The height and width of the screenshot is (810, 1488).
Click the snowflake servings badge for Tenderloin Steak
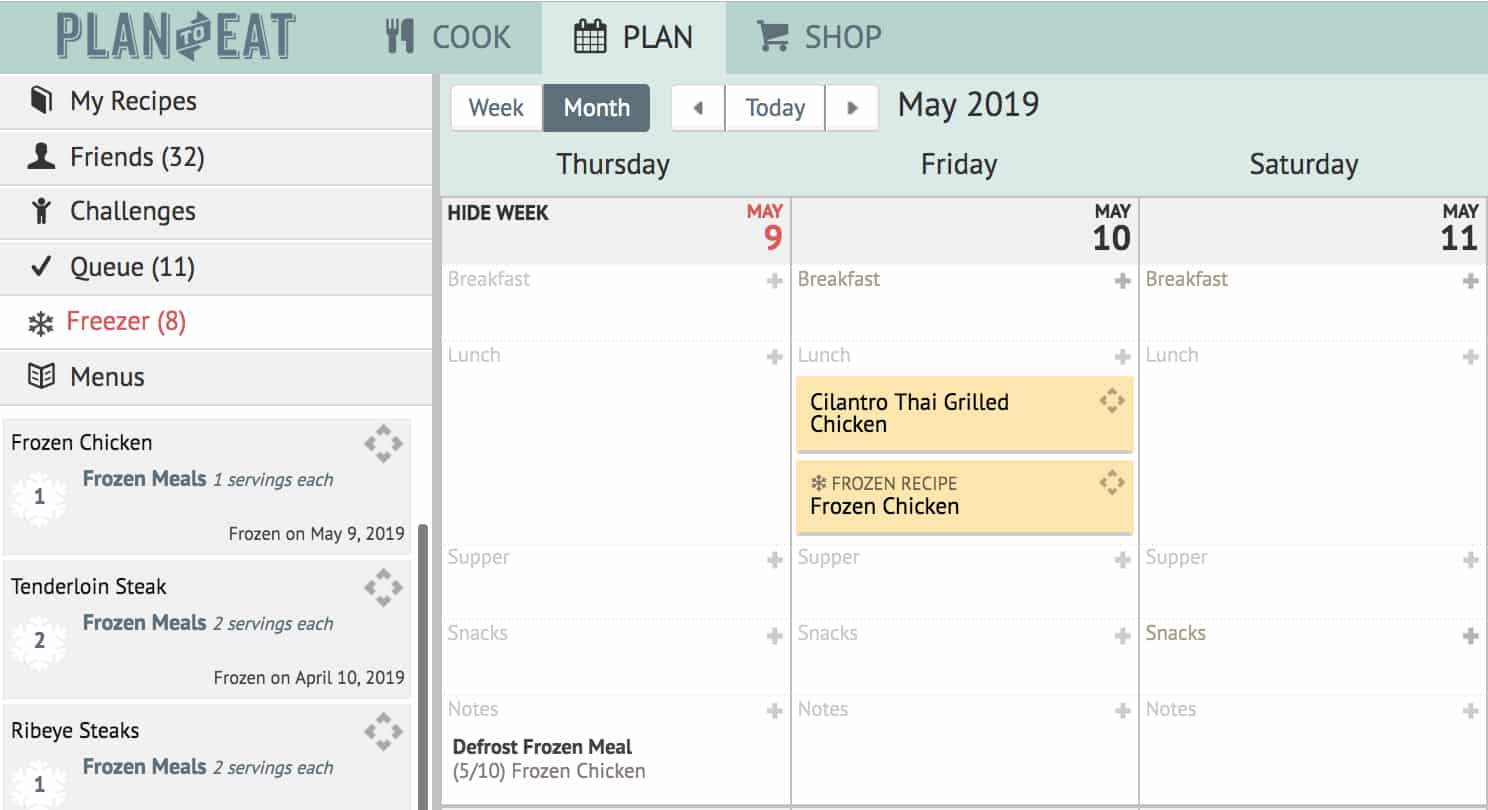[39, 641]
